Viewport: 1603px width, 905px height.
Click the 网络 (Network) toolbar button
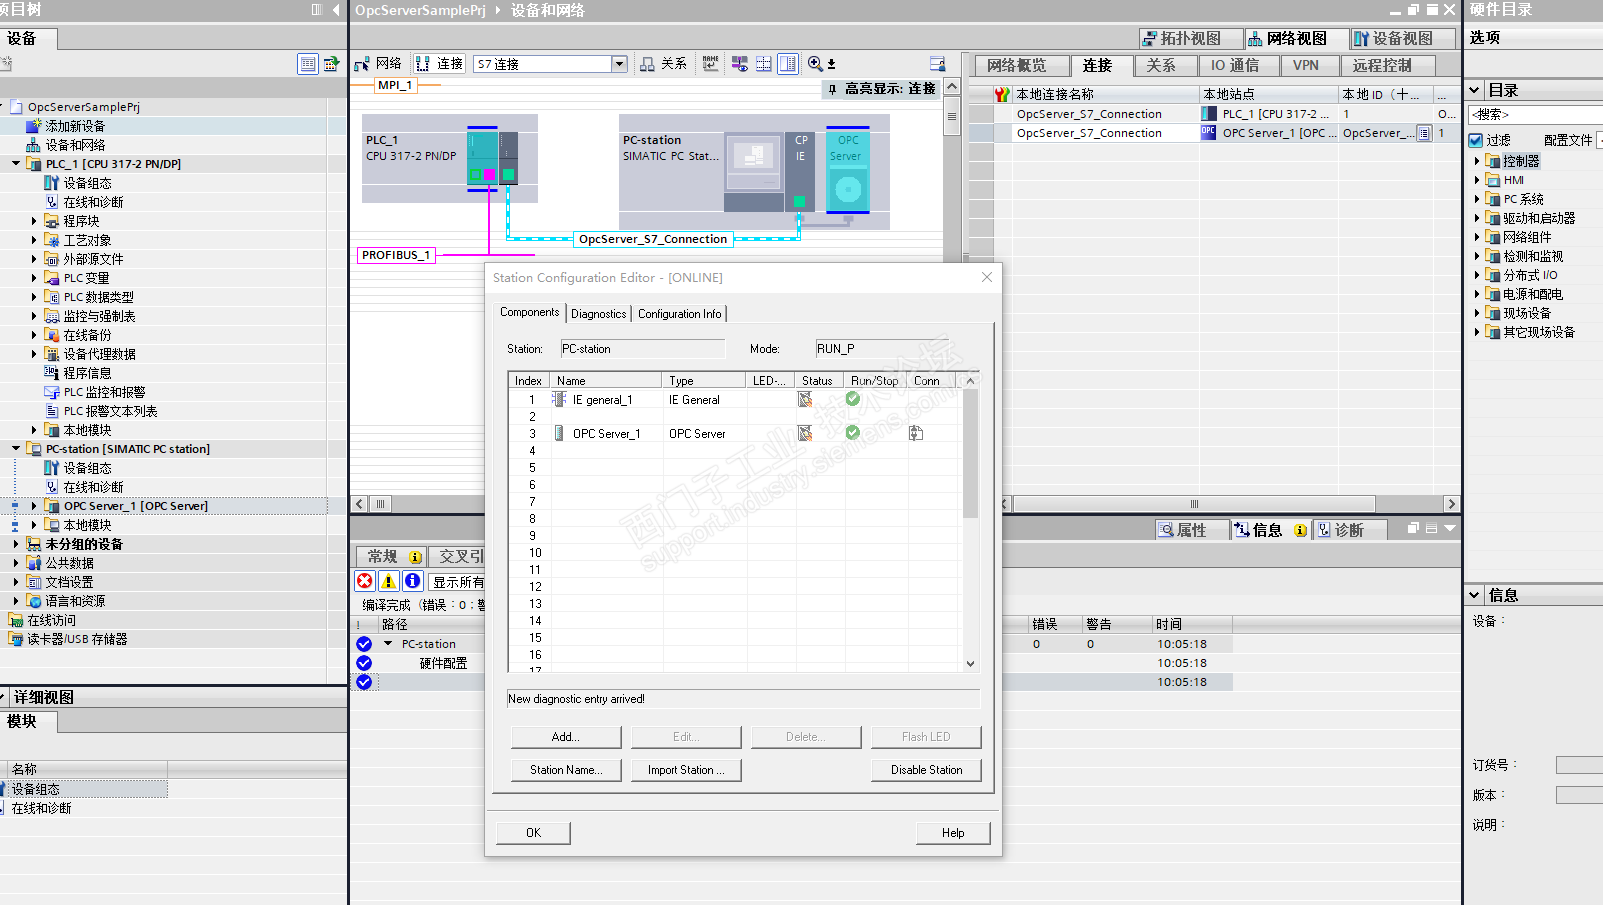[x=378, y=64]
